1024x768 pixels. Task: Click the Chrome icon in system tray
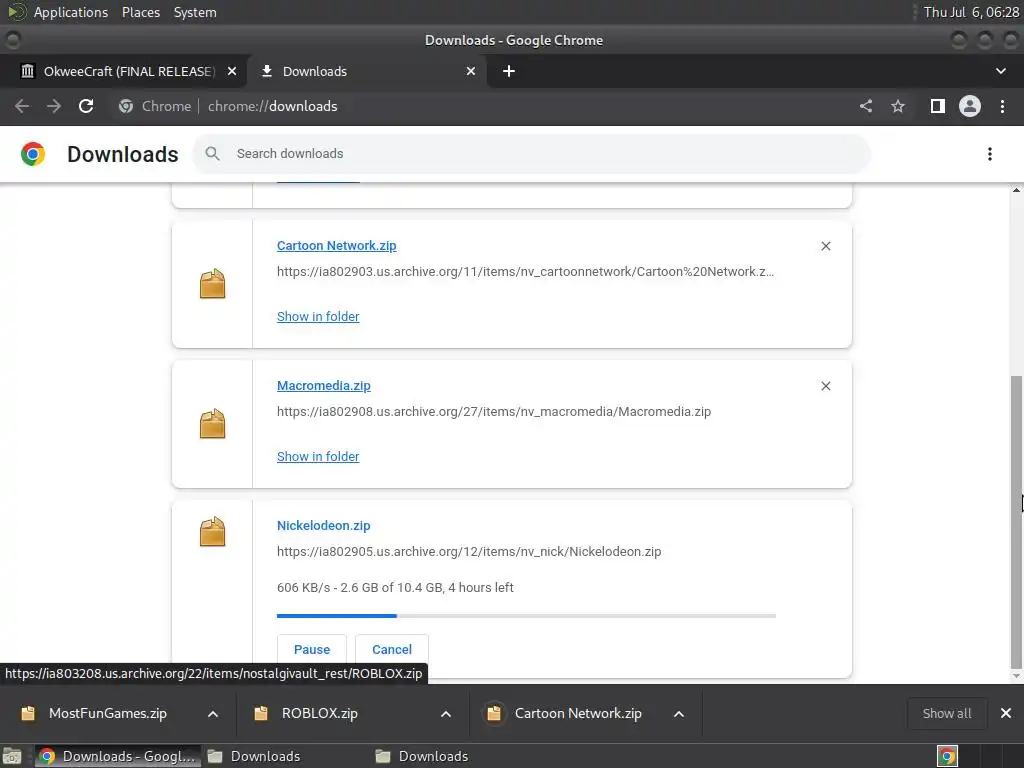[947, 756]
